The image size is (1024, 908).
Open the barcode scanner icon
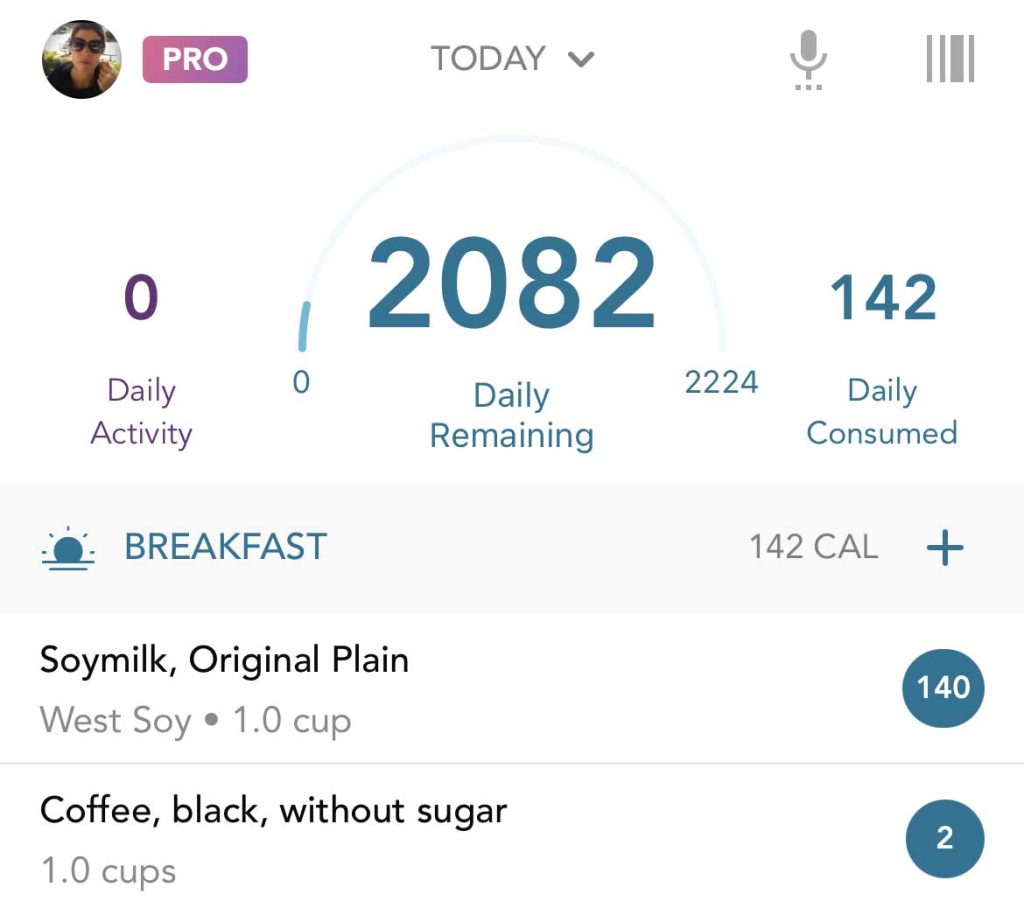tap(949, 59)
